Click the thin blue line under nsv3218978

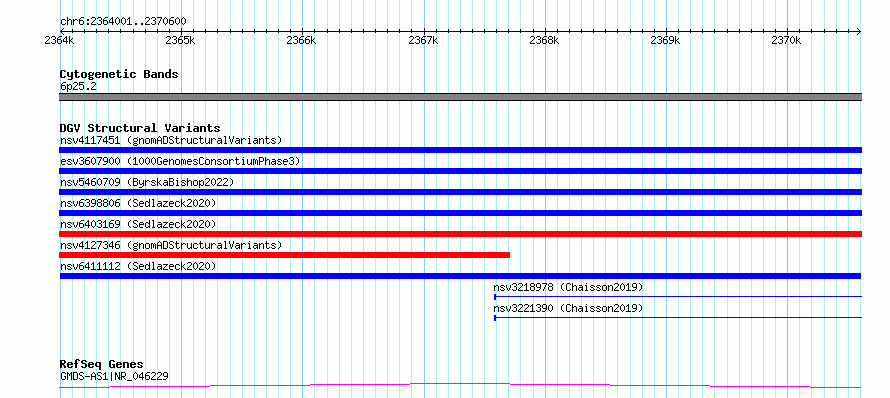click(x=678, y=296)
